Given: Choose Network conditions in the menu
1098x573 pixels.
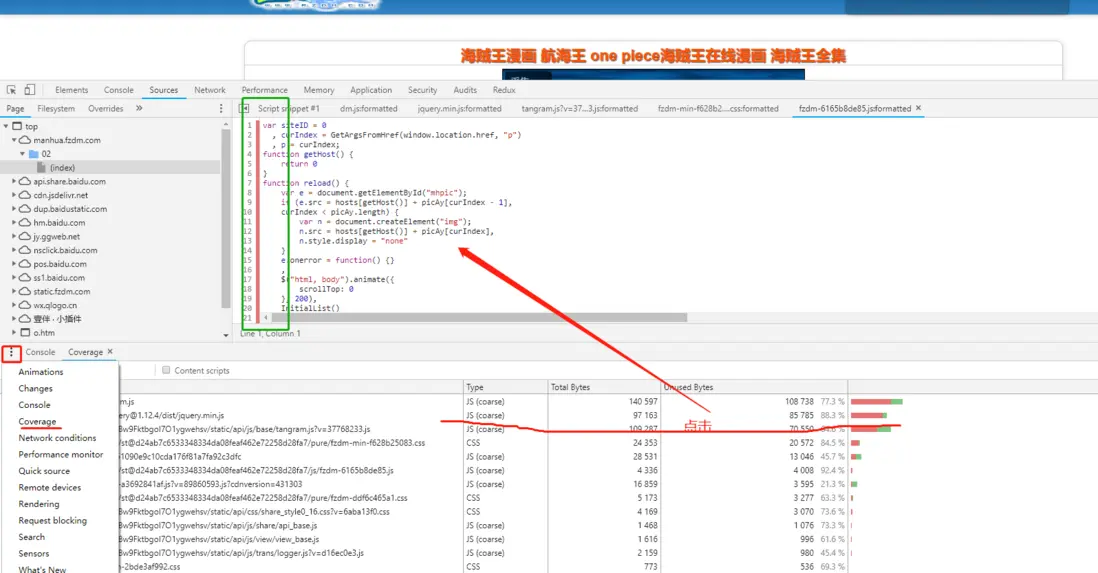Looking at the screenshot, I should coord(57,438).
